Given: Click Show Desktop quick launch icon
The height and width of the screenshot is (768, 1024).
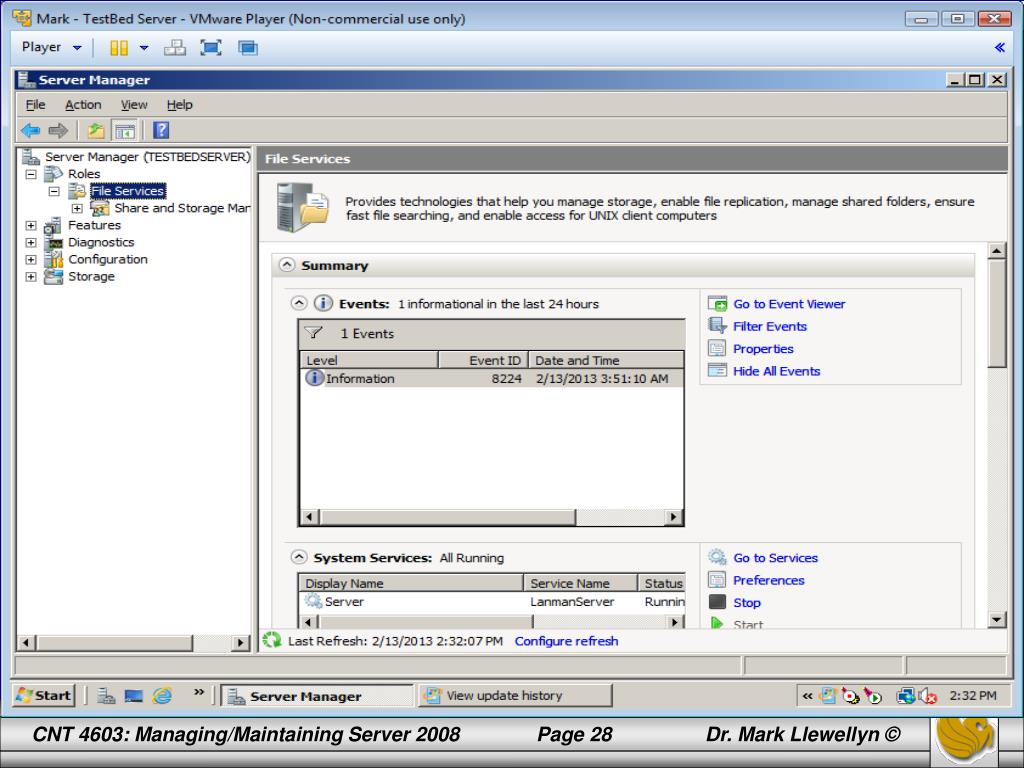Looking at the screenshot, I should coord(133,696).
